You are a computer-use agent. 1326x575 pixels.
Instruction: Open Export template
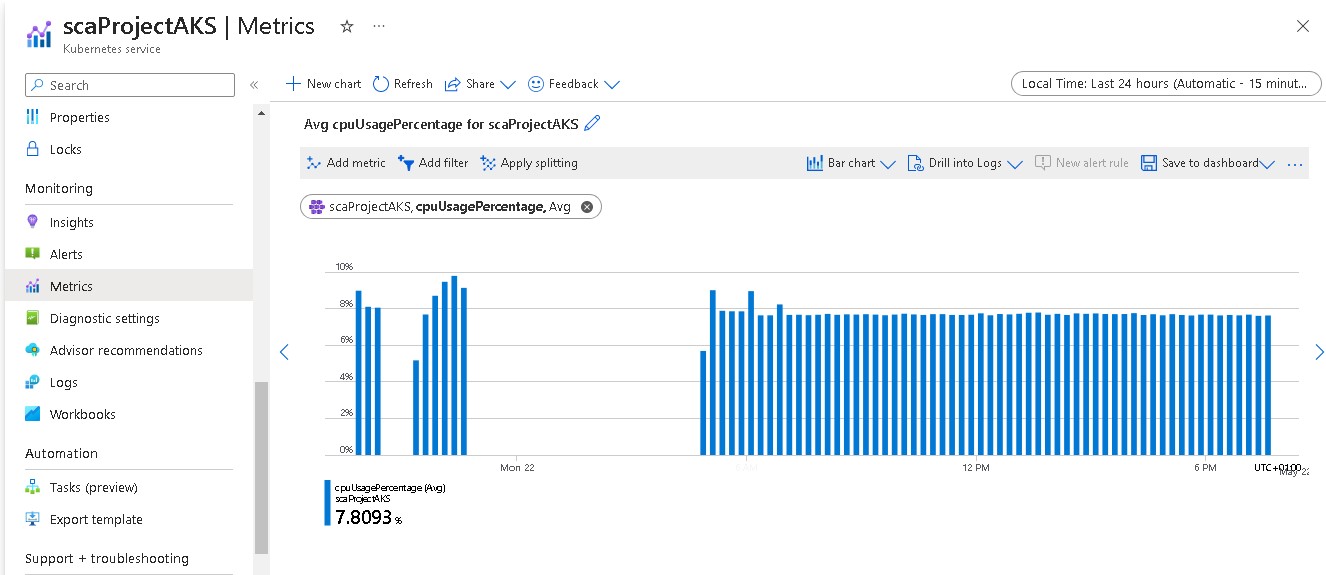tap(96, 519)
